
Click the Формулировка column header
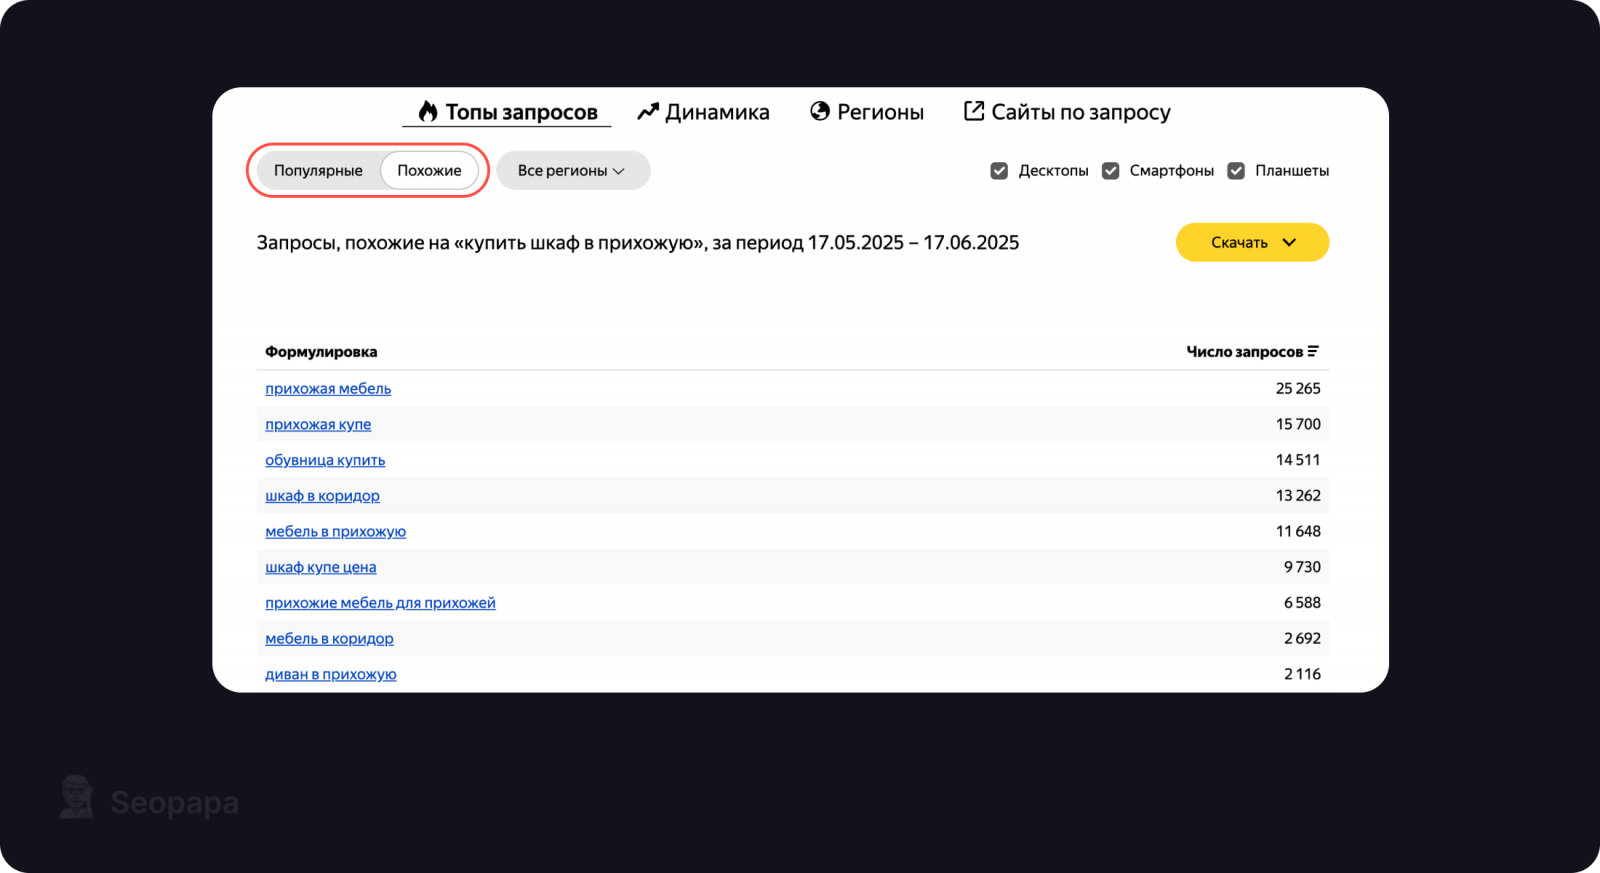[x=321, y=352]
